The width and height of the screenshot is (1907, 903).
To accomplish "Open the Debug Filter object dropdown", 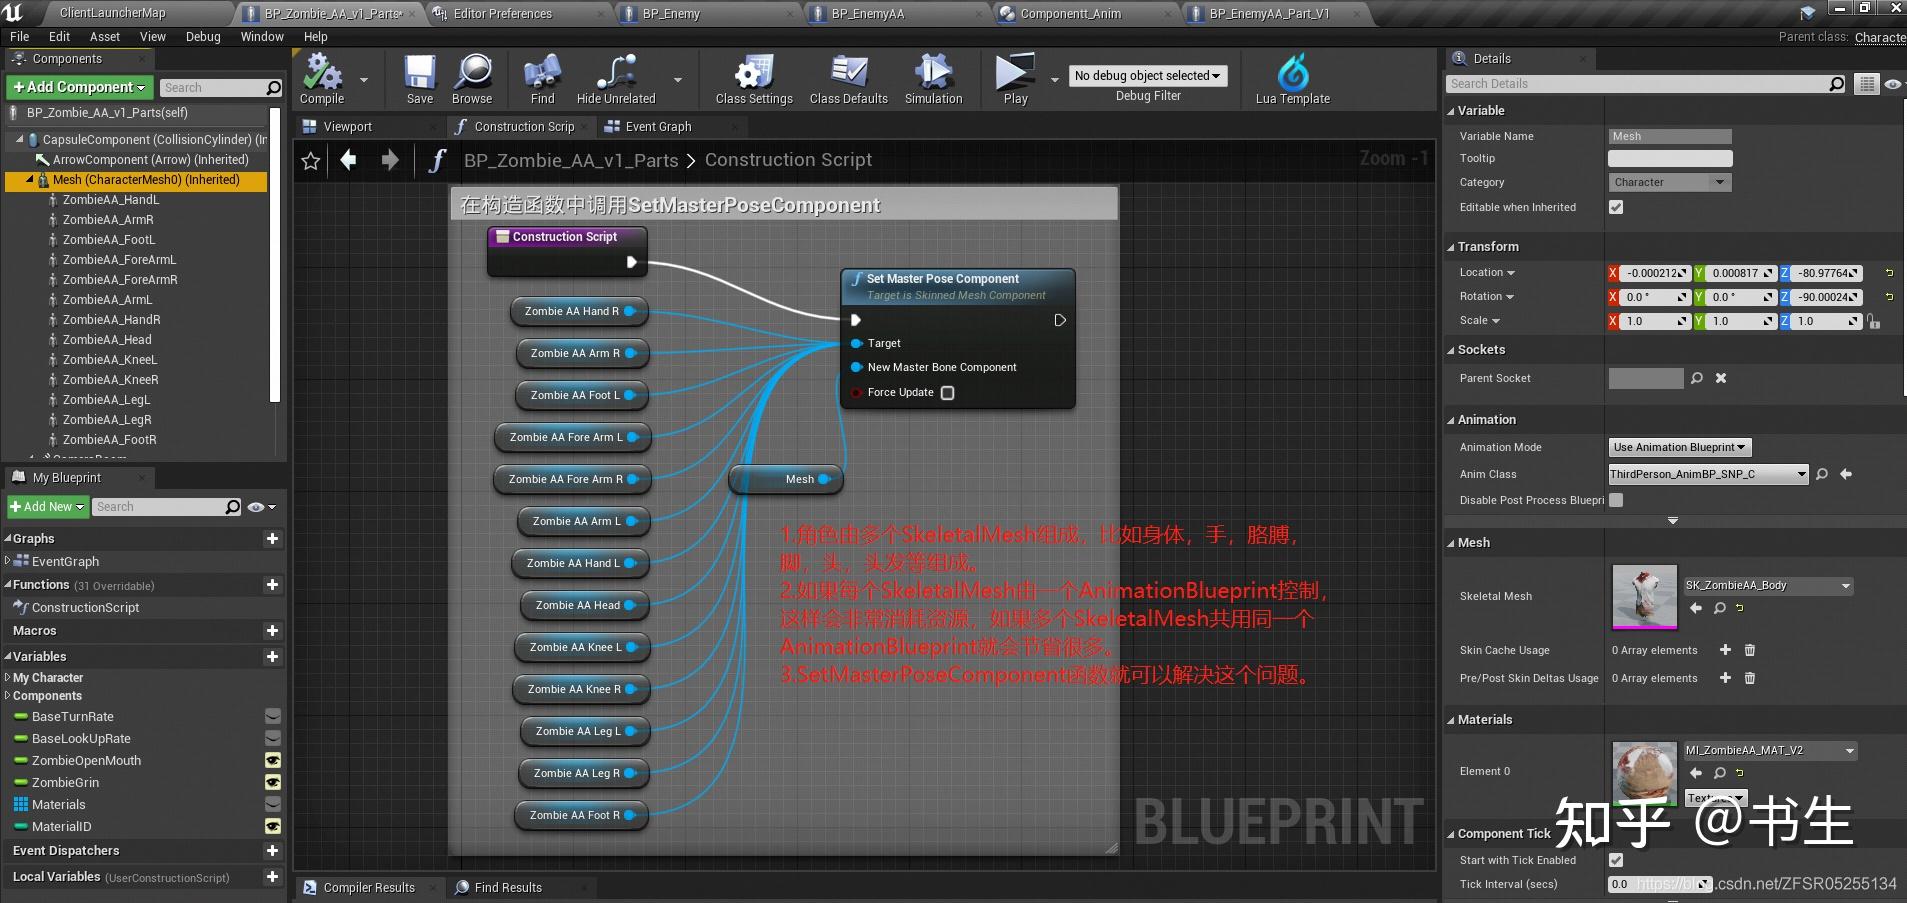I will pyautogui.click(x=1146, y=75).
